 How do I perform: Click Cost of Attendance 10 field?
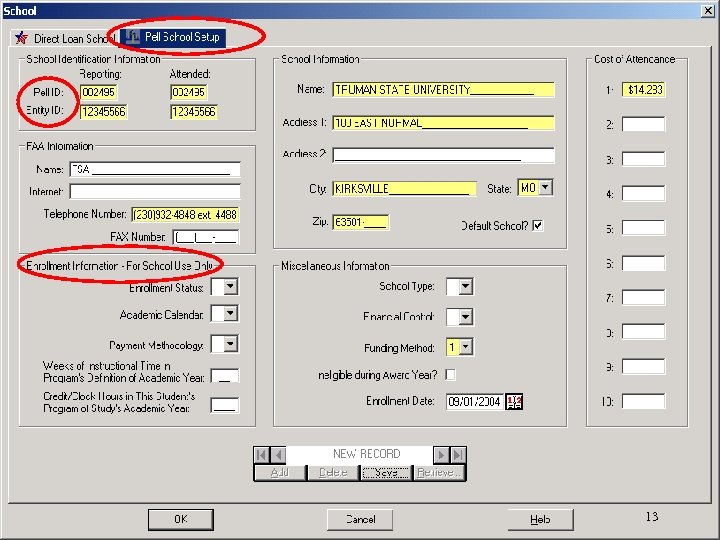coord(643,401)
